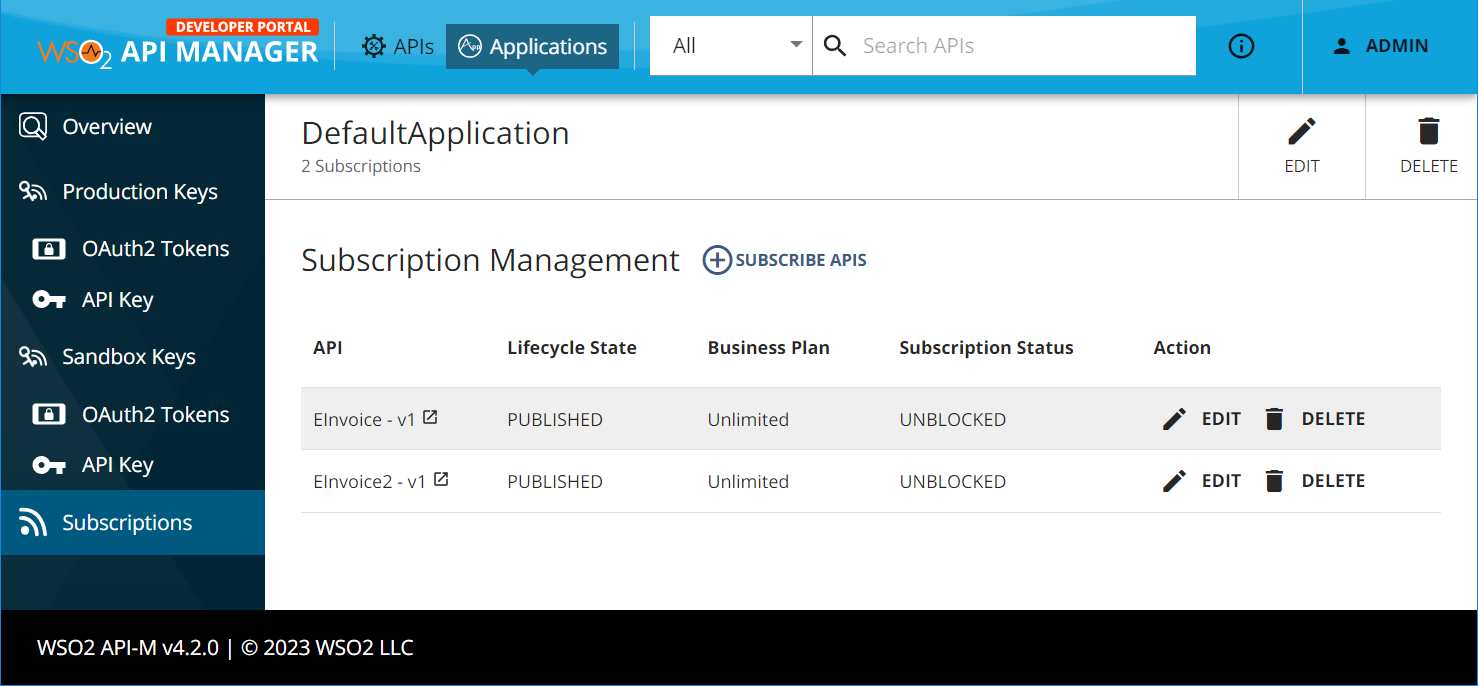Click the Subscription Status column header

tap(986, 348)
